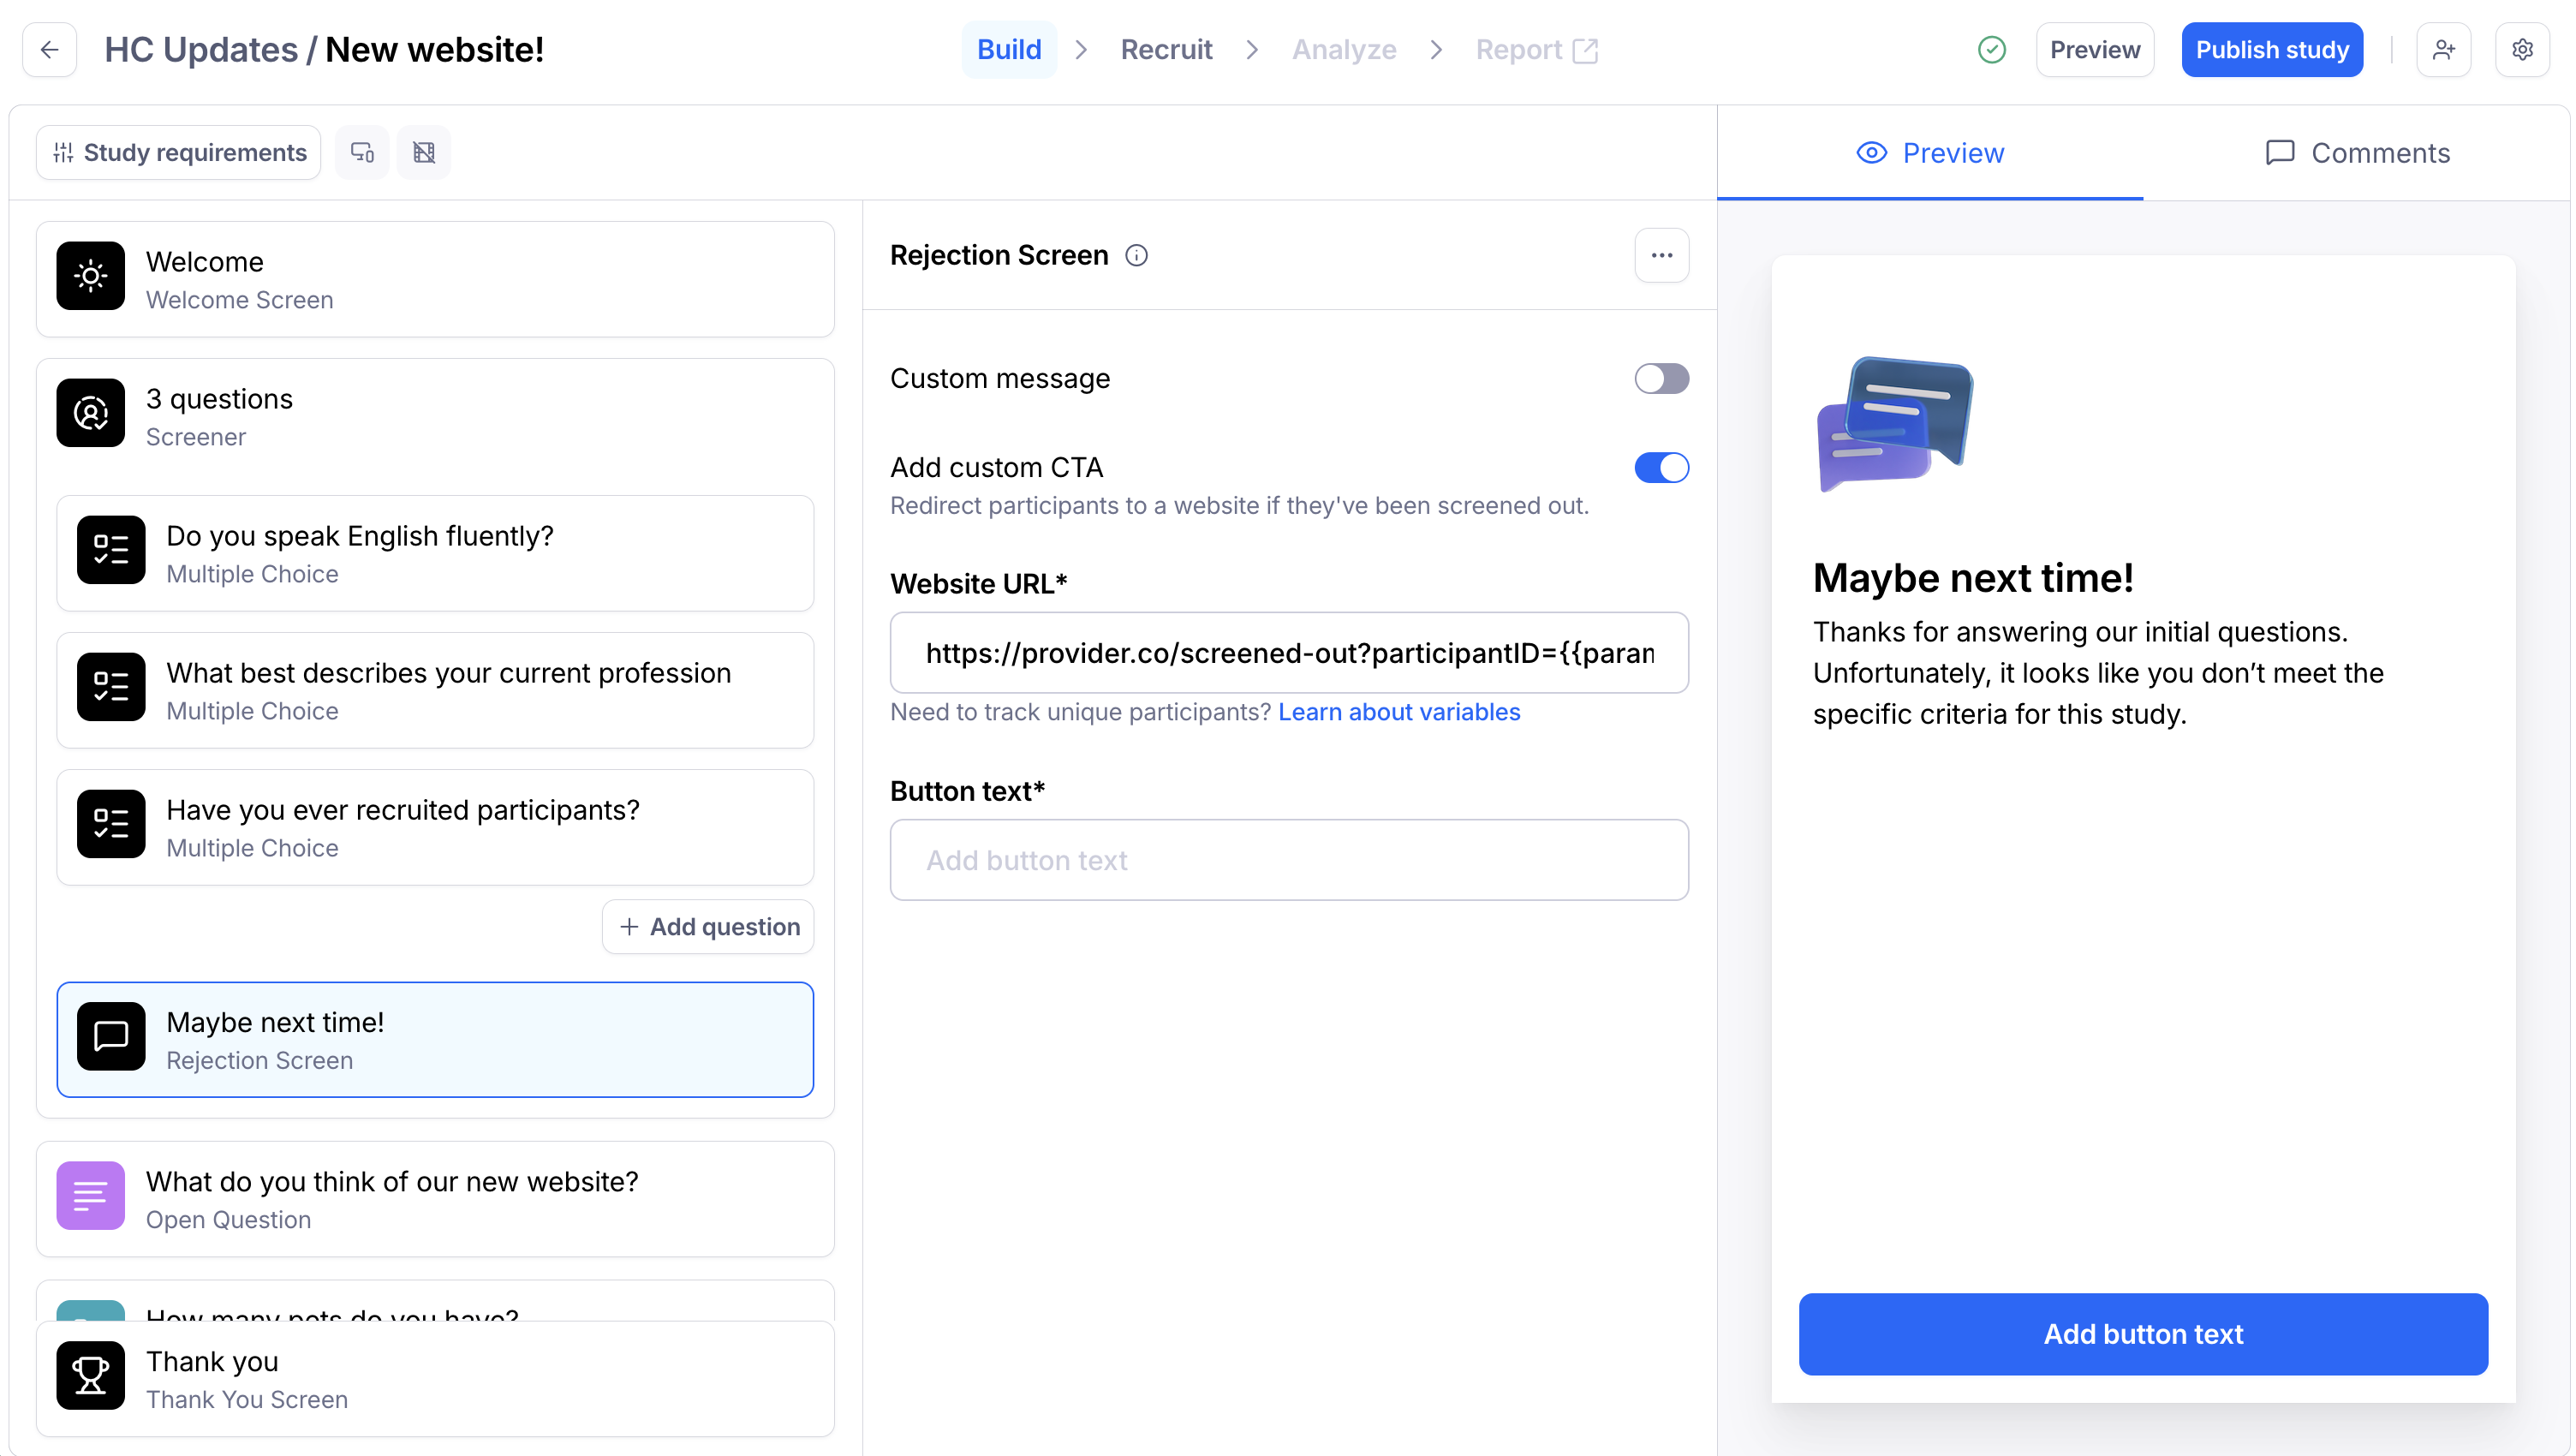Viewport: 2576px width, 1456px height.
Task: Open the Report step
Action: [1536, 49]
